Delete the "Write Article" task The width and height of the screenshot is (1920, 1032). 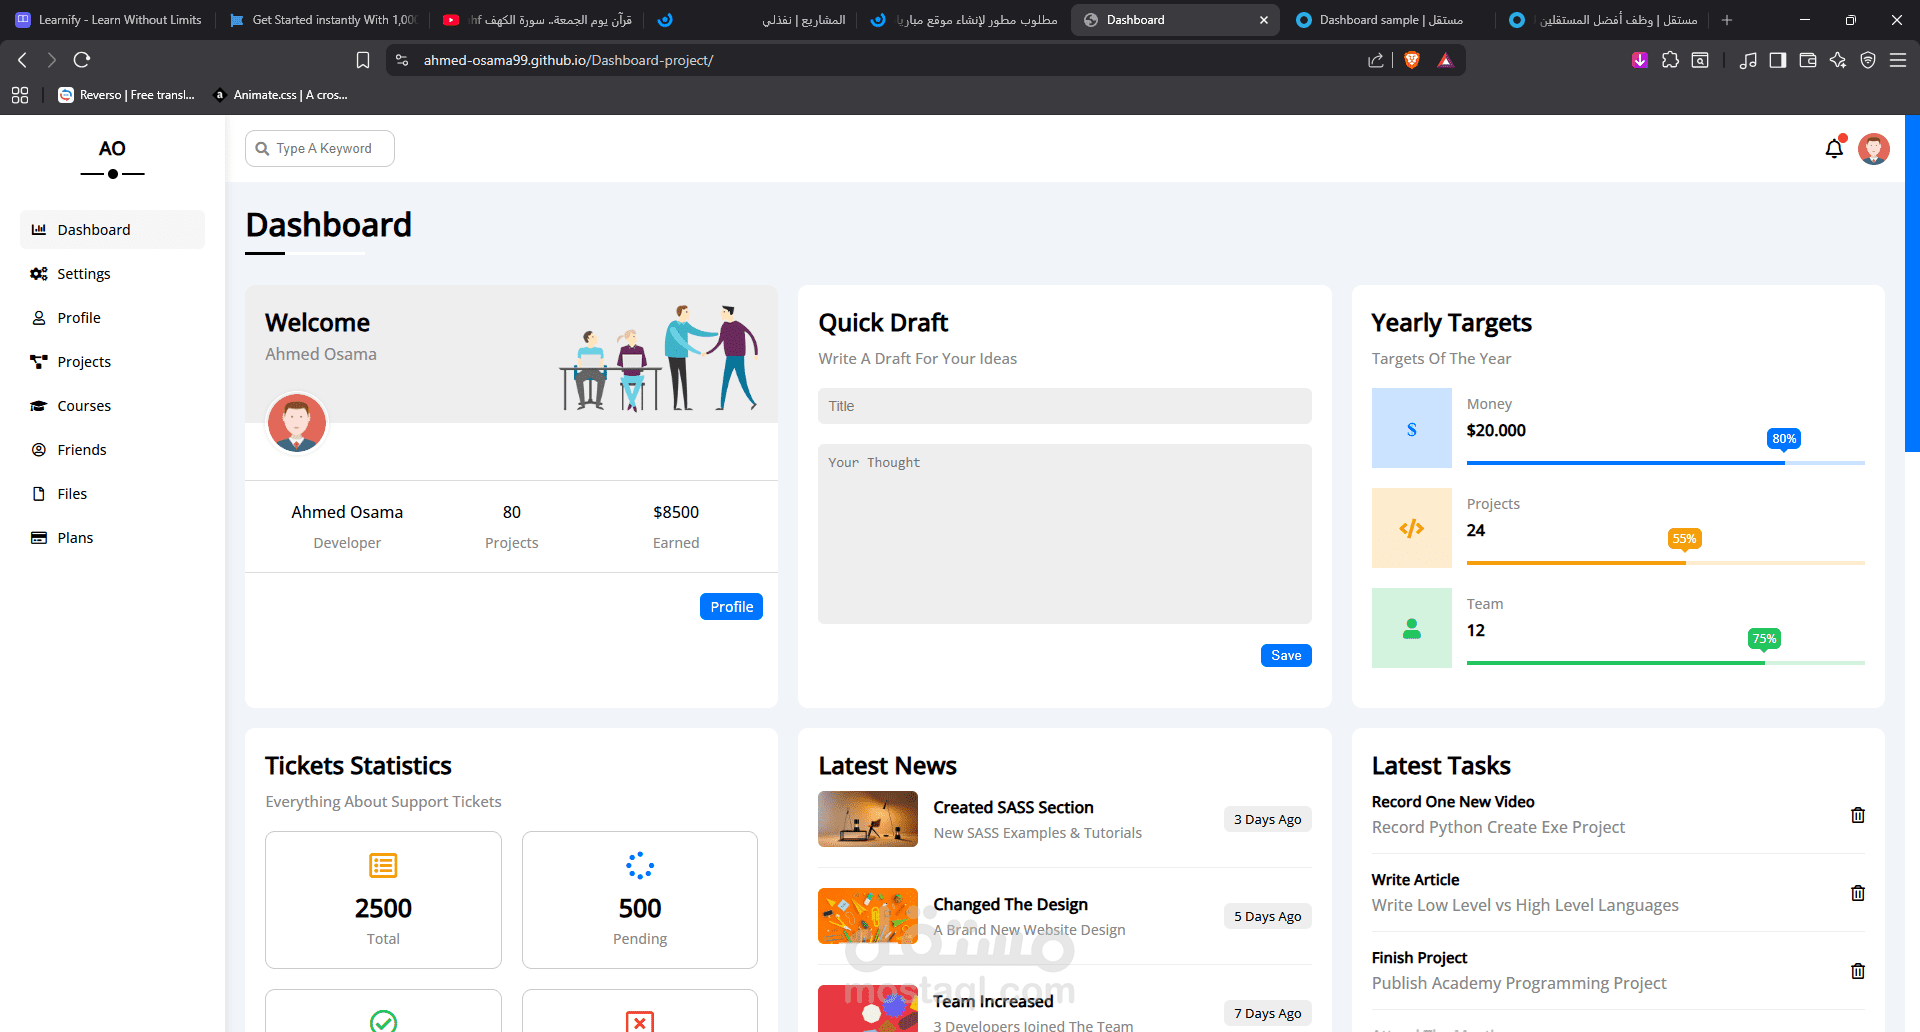click(1857, 893)
